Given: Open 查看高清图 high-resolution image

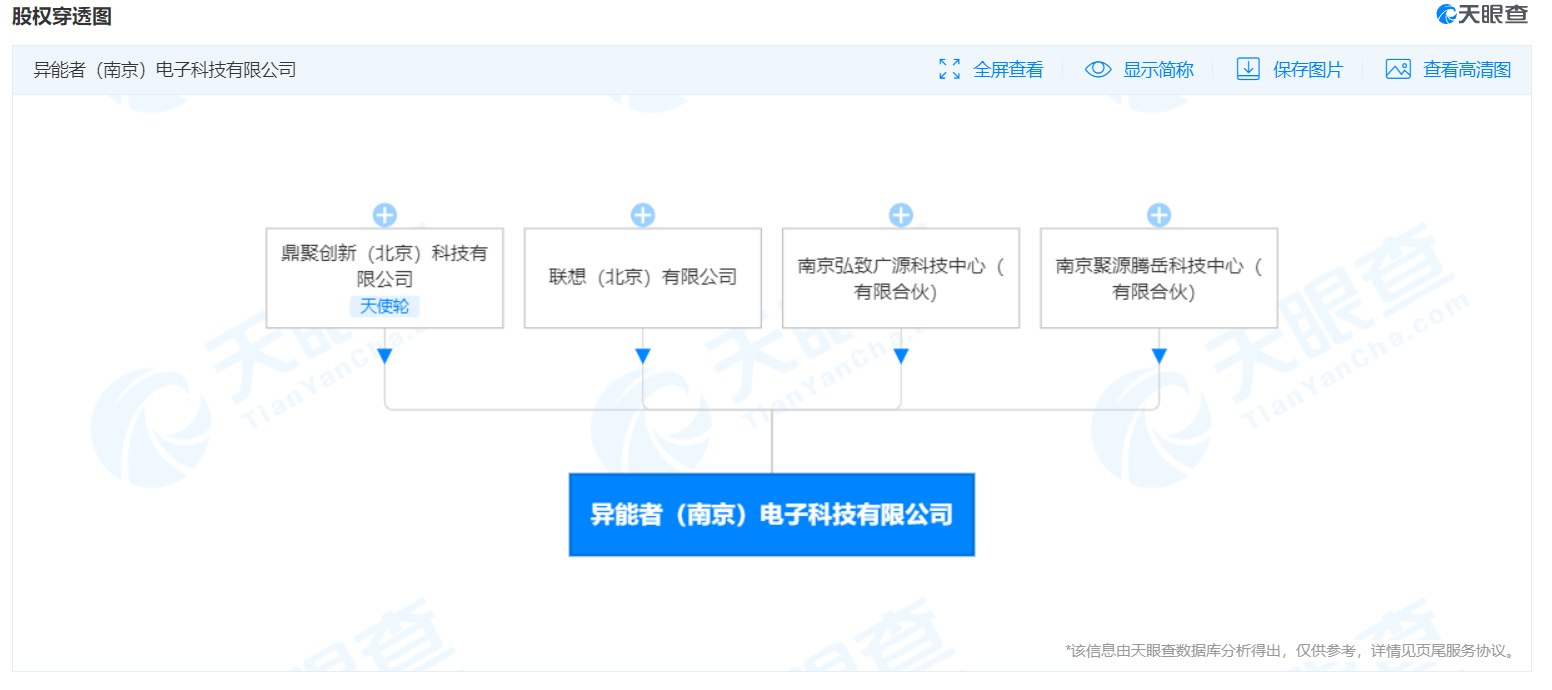Looking at the screenshot, I should tap(1467, 69).
